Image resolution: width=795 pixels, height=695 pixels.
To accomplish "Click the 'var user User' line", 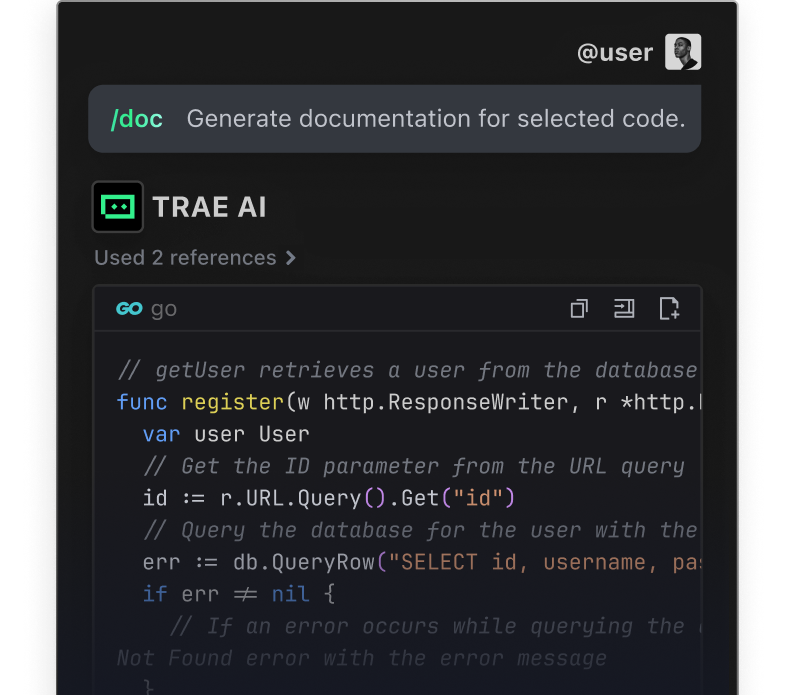I will pyautogui.click(x=226, y=435).
